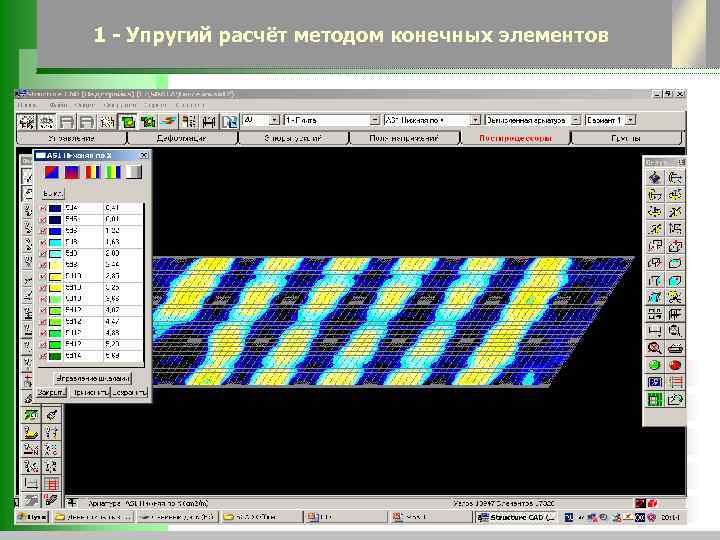Click the 'Применить' button in legend dialog
The image size is (720, 540).
click(x=91, y=393)
